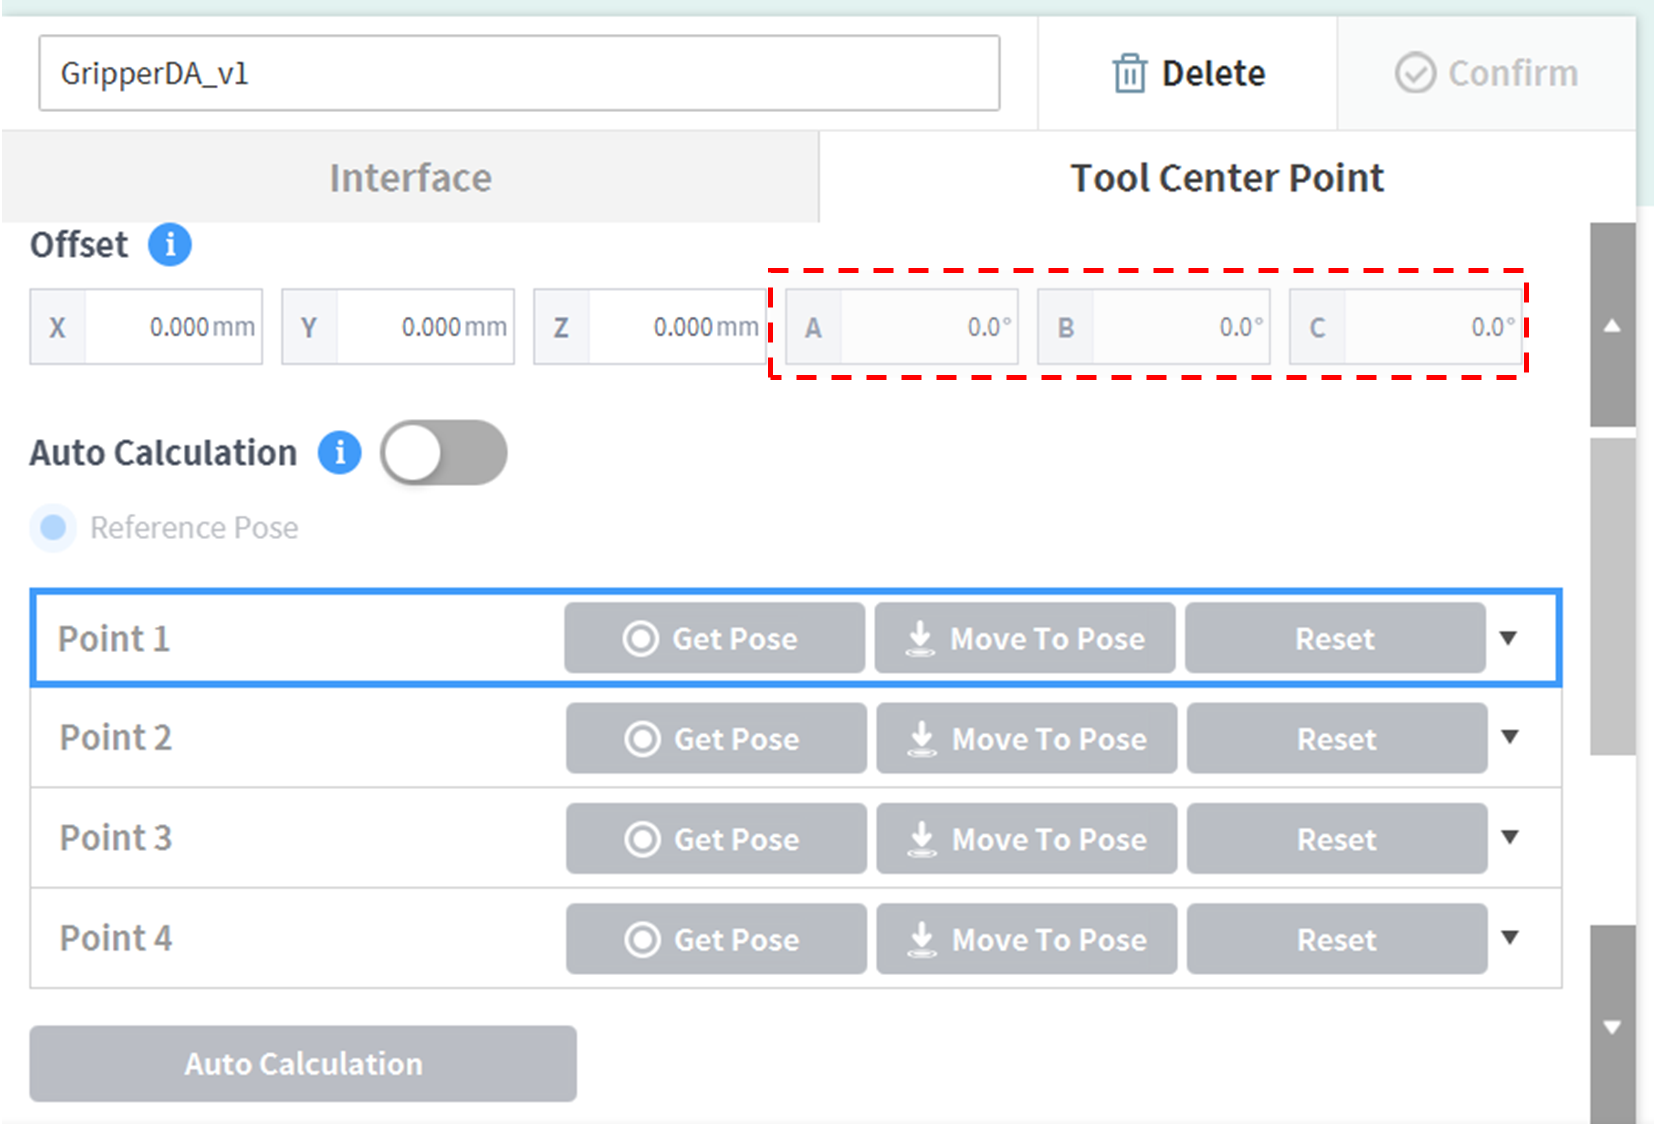
Task: Click the Auto Calculation info icon
Action: pyautogui.click(x=339, y=452)
